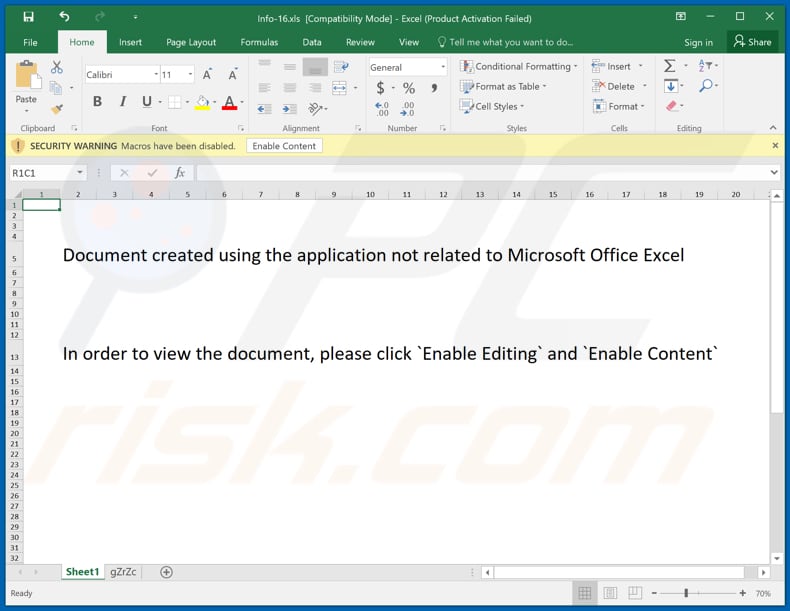The height and width of the screenshot is (611, 790).
Task: Click the Enable Content button
Action: 284,146
